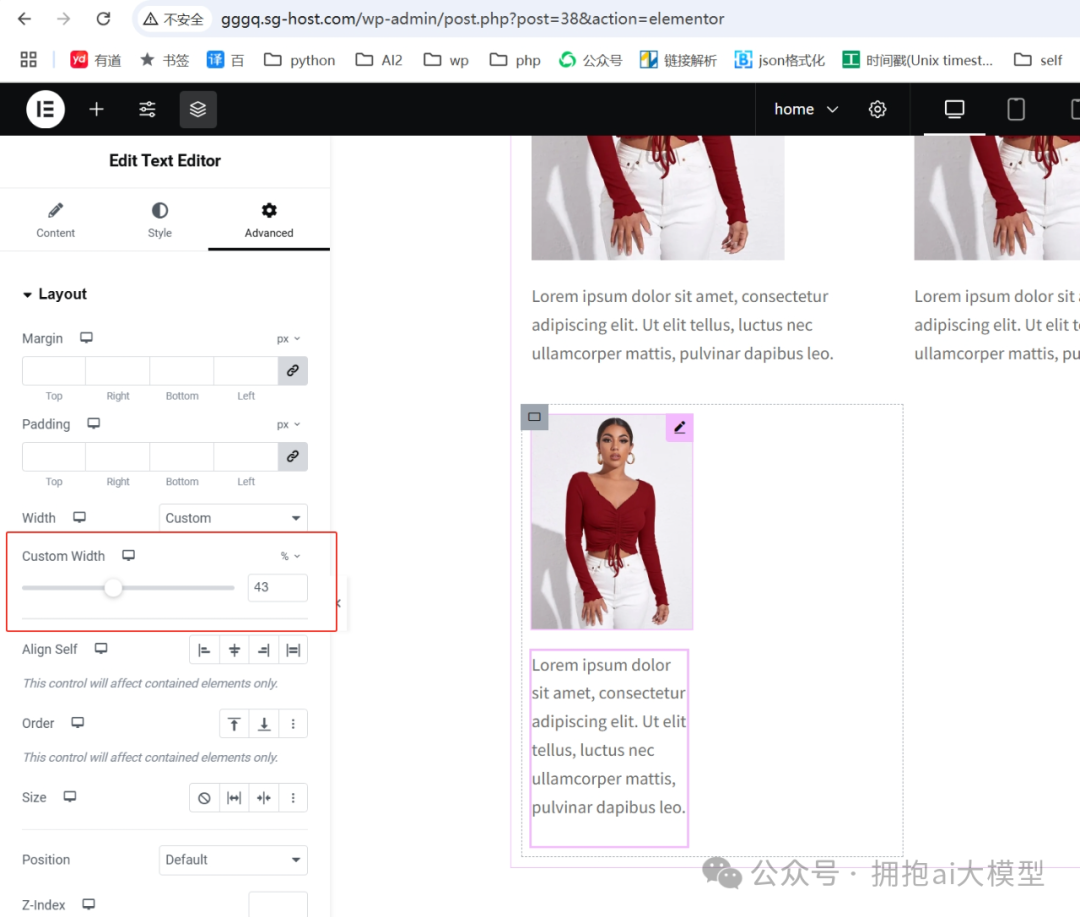Switch to desktop device preview

click(x=954, y=109)
